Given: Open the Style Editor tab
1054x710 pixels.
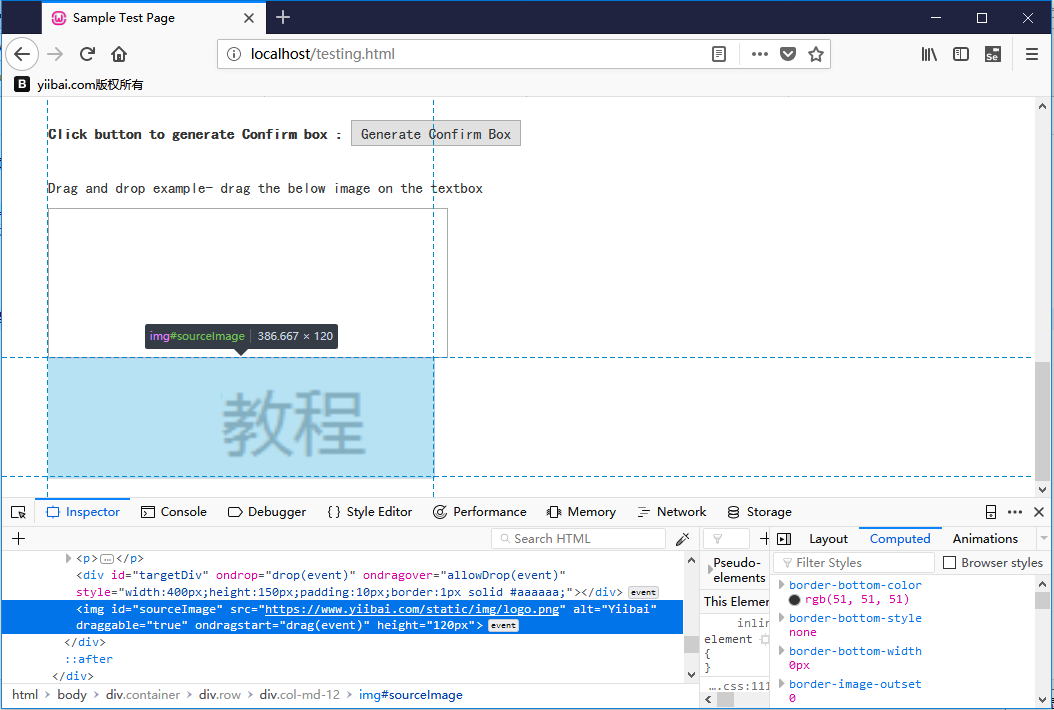Looking at the screenshot, I should [x=370, y=512].
